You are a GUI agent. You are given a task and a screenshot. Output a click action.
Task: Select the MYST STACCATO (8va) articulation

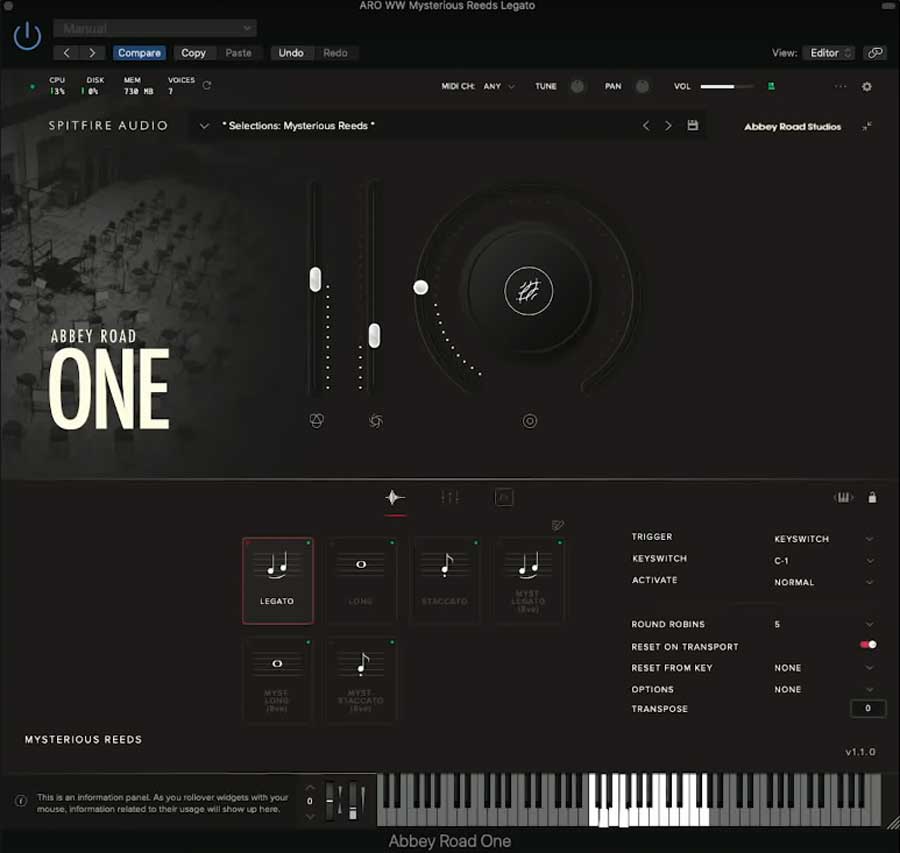[361, 680]
